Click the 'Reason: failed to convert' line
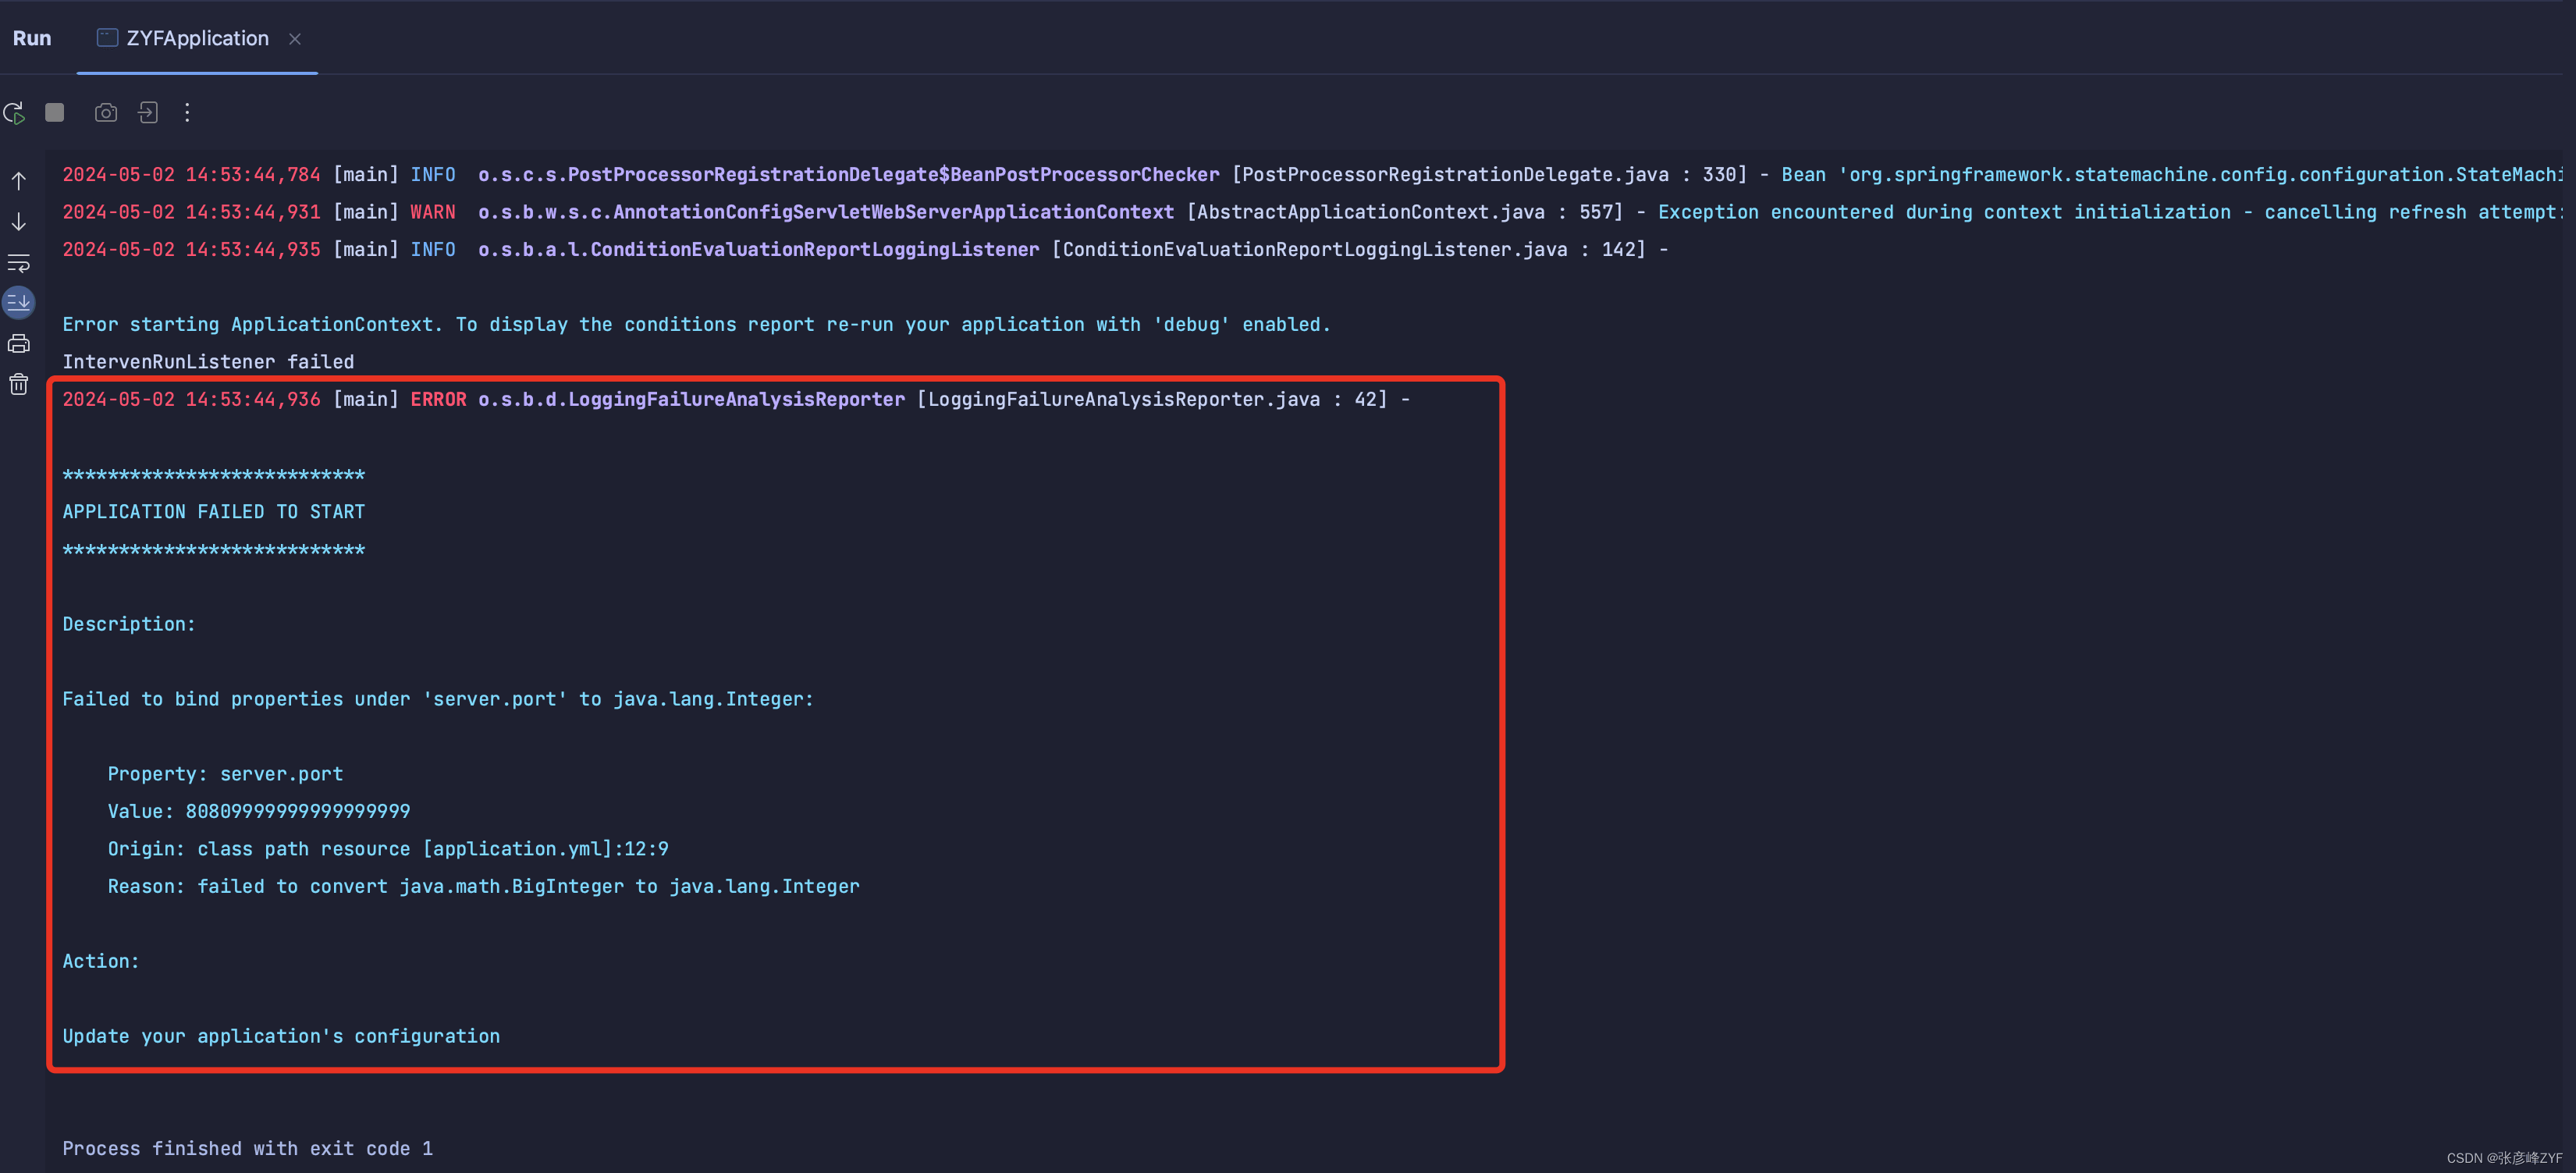The image size is (2576, 1173). pos(483,887)
